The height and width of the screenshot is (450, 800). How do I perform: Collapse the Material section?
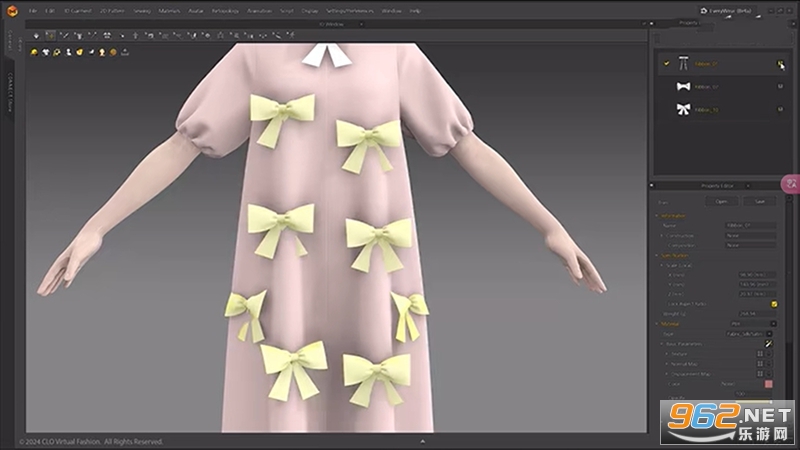pyautogui.click(x=657, y=324)
